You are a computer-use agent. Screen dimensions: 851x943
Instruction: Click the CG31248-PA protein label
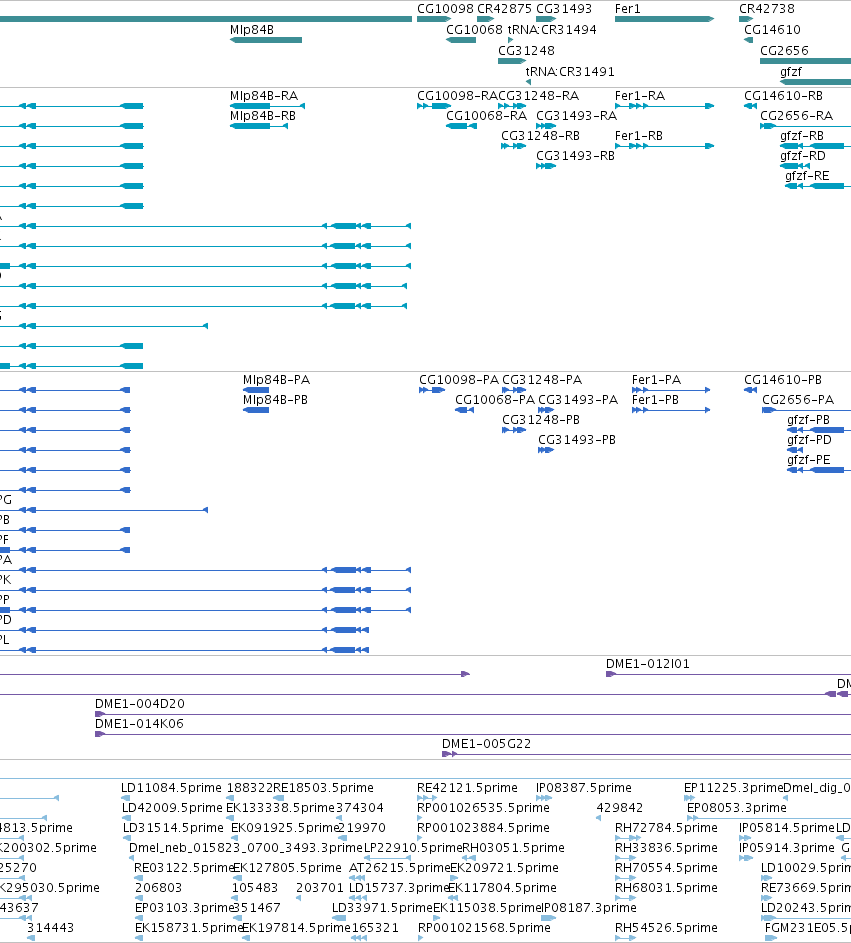(x=542, y=379)
